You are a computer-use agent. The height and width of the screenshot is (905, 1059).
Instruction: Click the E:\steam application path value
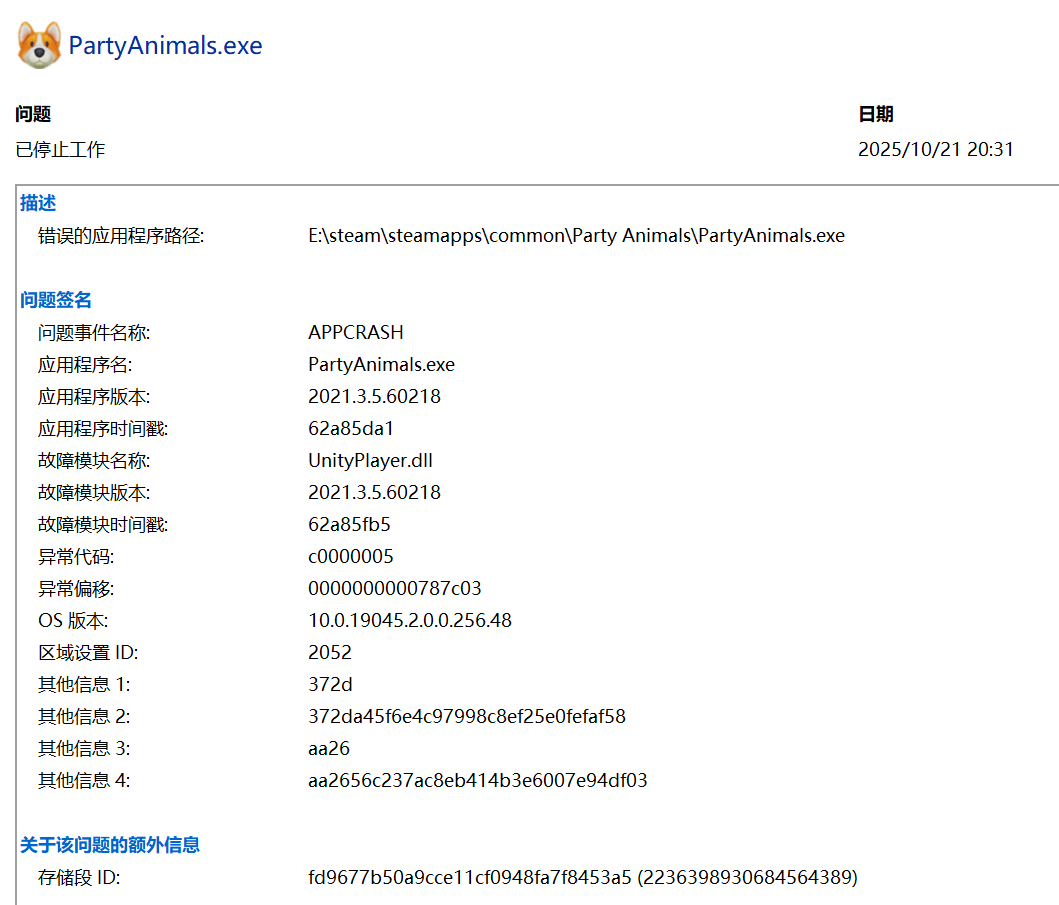[576, 236]
